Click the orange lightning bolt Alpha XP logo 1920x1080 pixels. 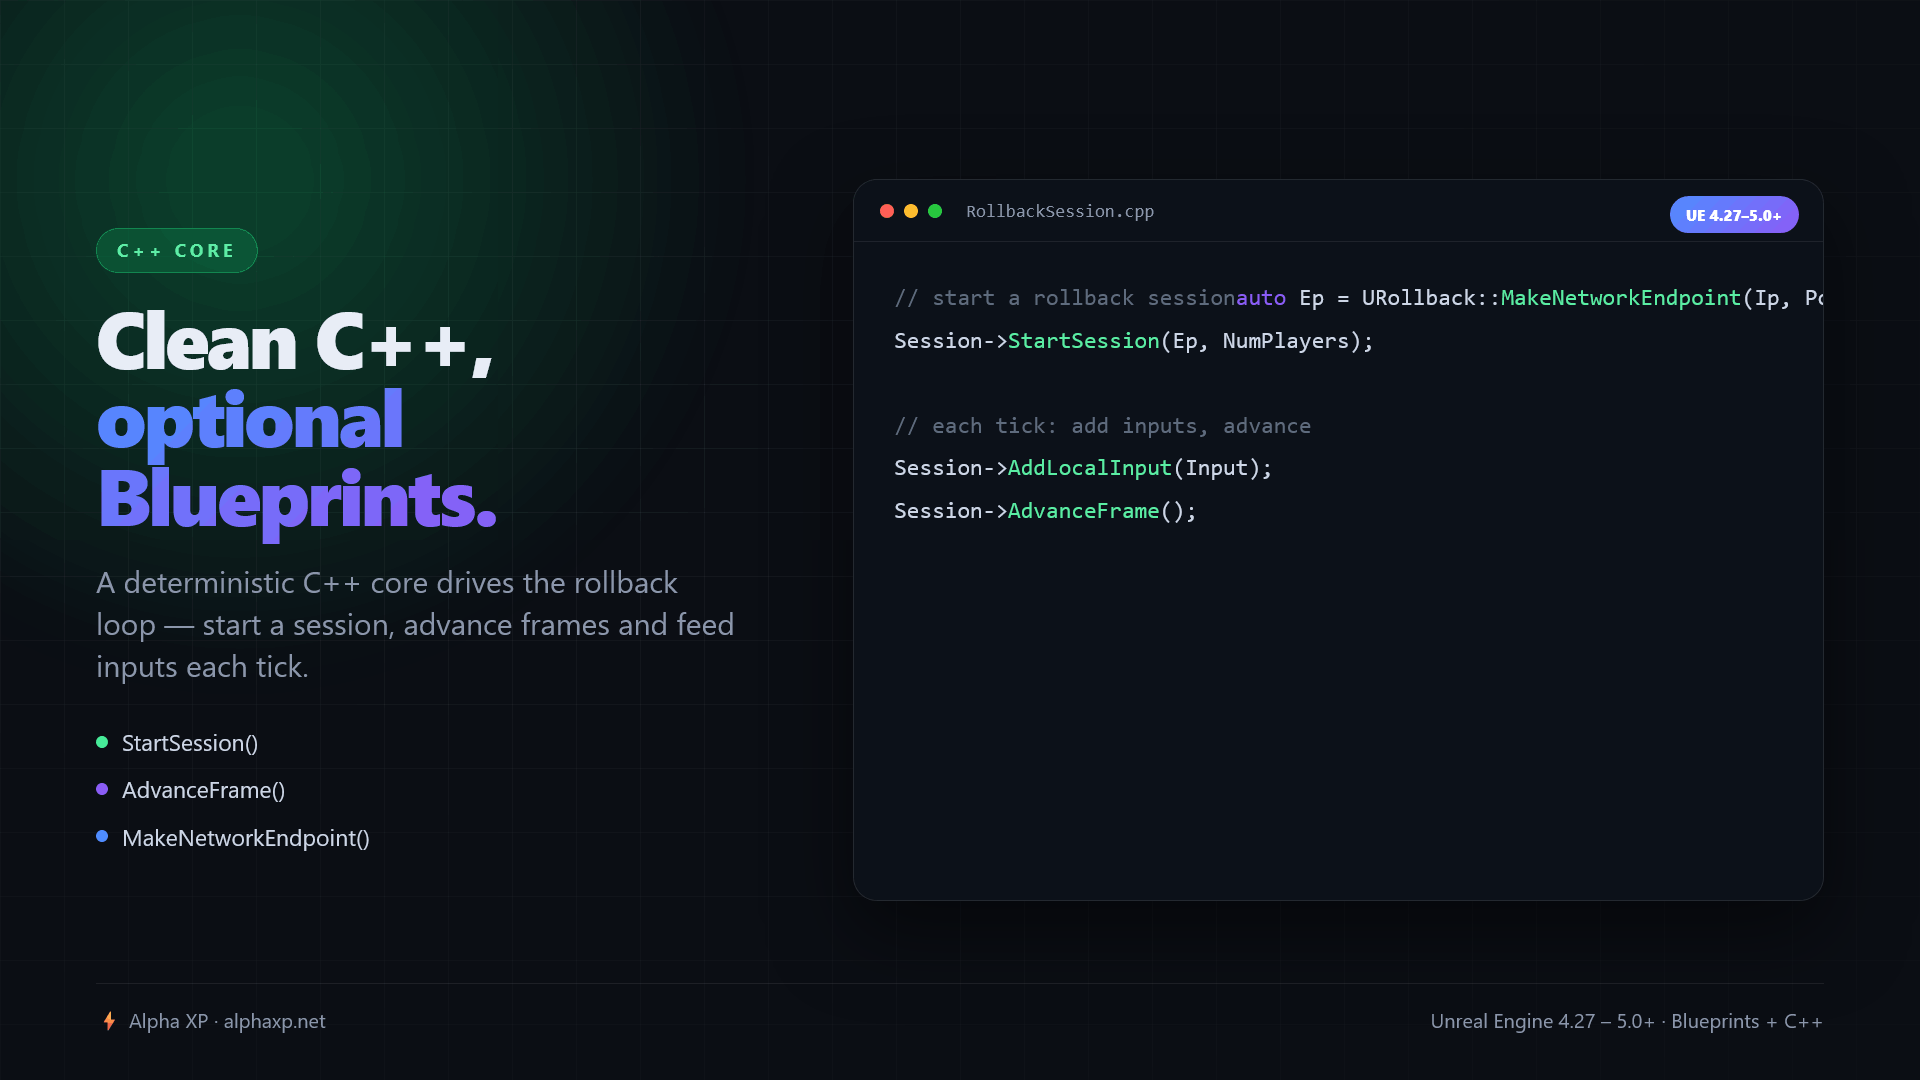(109, 1021)
